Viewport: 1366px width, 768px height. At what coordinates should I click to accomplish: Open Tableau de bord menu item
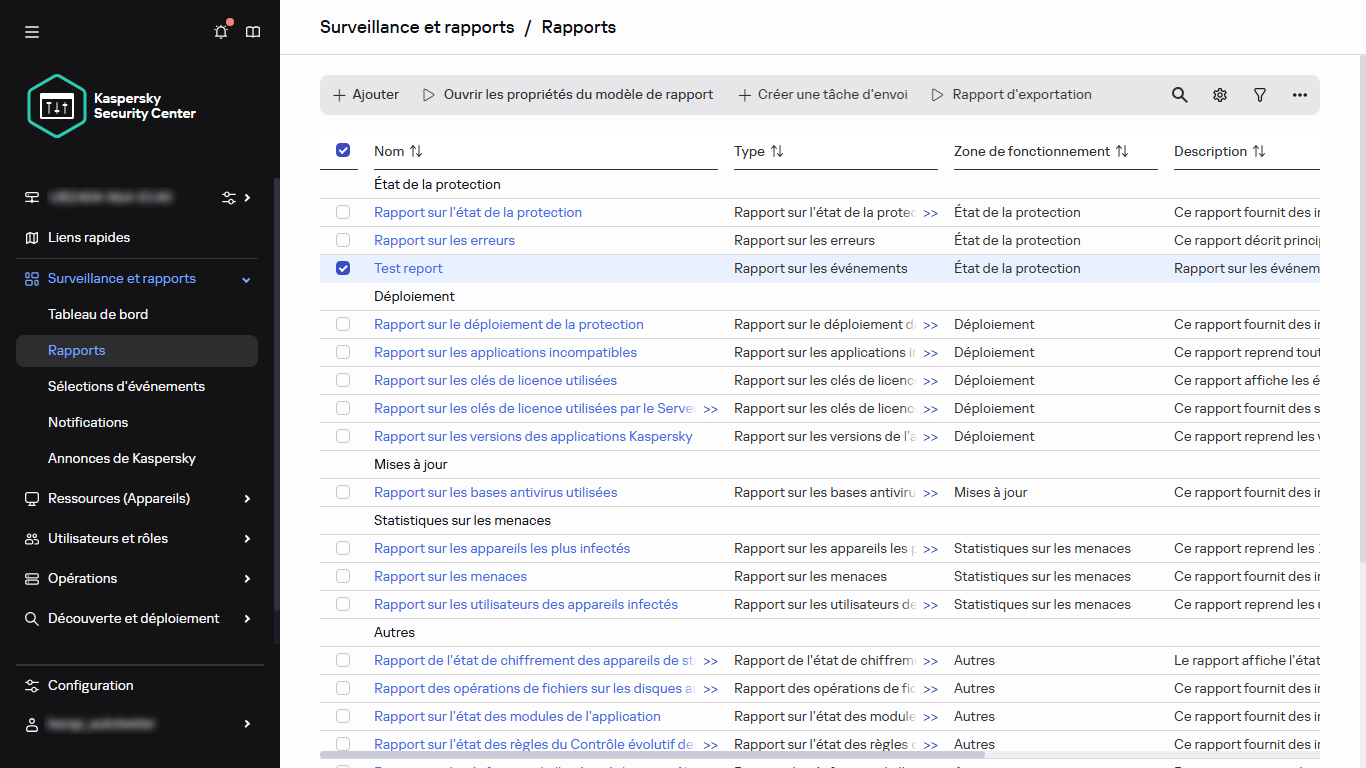click(98, 314)
